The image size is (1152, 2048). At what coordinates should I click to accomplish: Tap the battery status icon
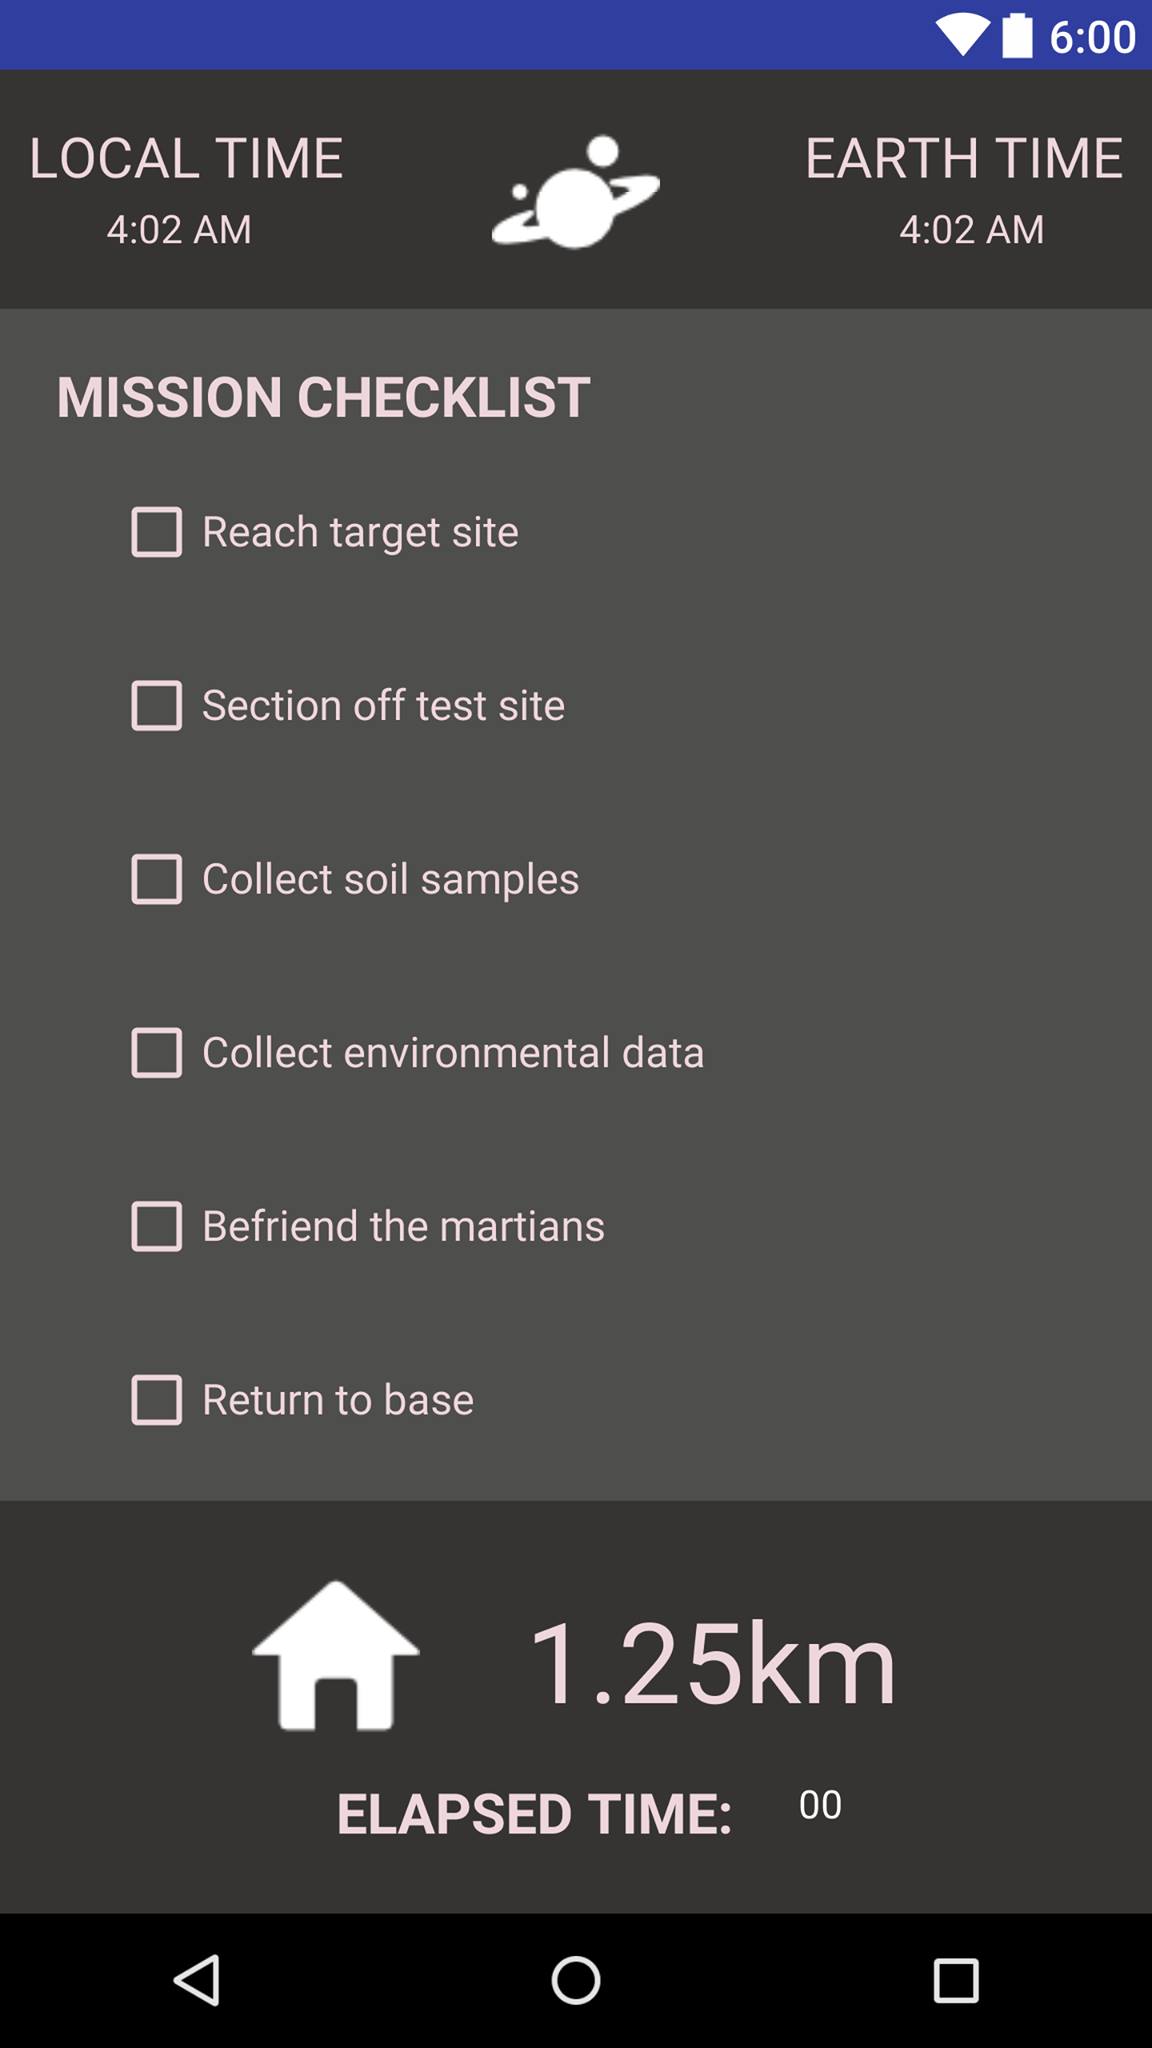click(1017, 36)
